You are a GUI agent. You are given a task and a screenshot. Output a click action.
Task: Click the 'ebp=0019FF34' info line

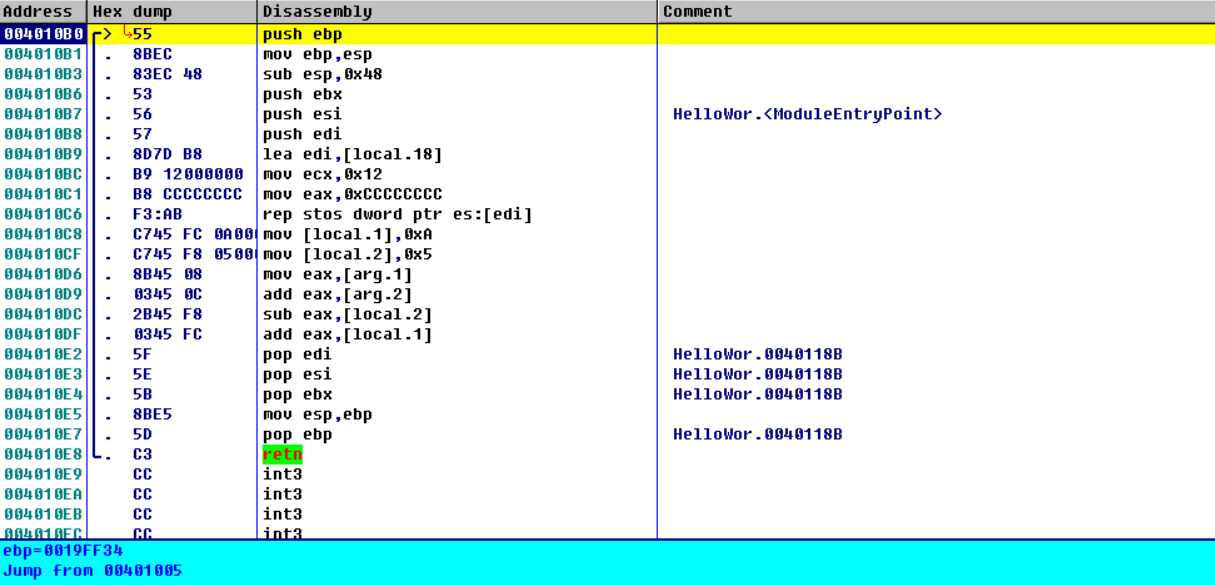tap(63, 551)
